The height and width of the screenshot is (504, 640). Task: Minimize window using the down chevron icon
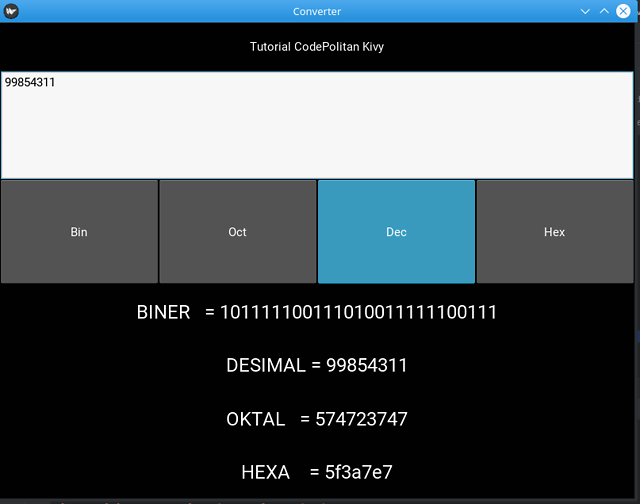pos(585,11)
